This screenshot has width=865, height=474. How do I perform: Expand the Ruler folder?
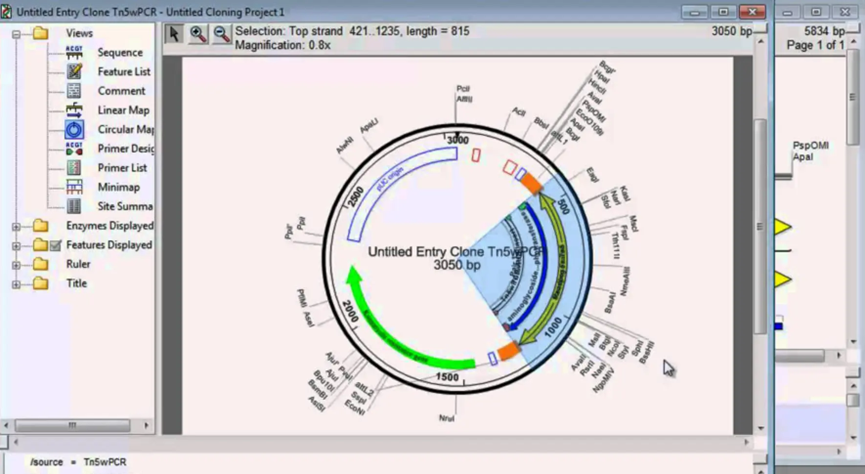pos(17,264)
